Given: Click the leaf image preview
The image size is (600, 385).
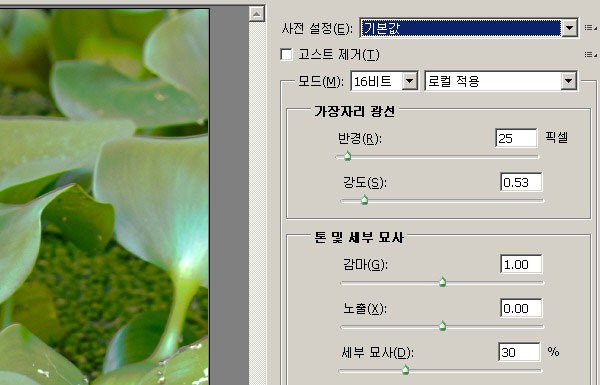Looking at the screenshot, I should 104,197.
